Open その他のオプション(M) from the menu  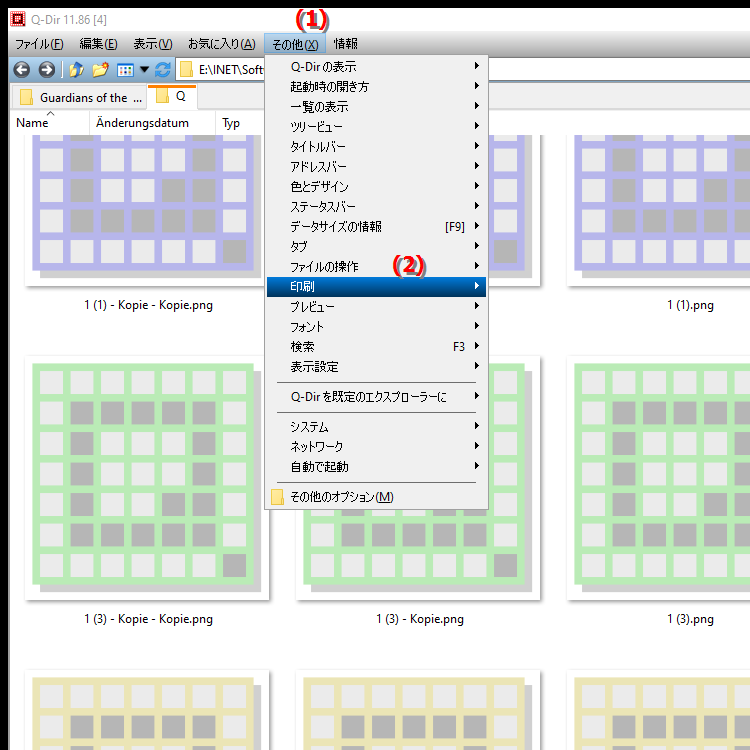tap(376, 497)
